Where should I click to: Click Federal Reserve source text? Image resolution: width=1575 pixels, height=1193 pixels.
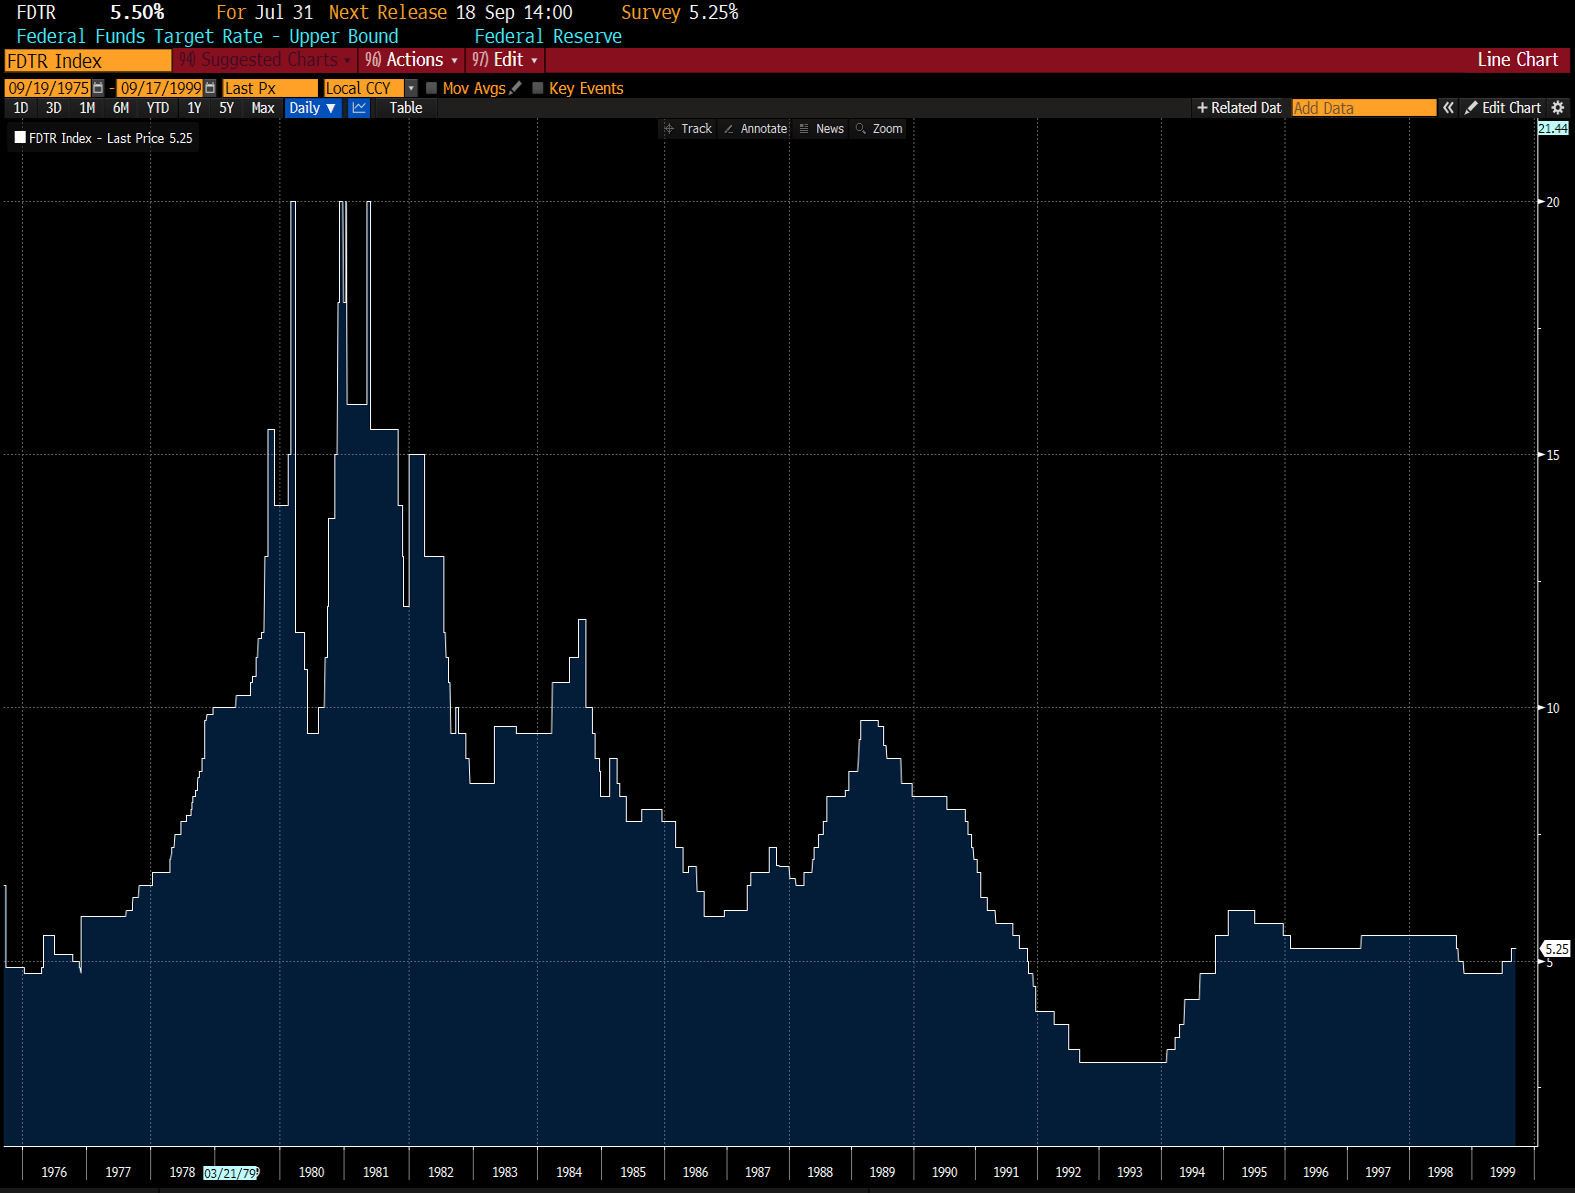point(548,36)
